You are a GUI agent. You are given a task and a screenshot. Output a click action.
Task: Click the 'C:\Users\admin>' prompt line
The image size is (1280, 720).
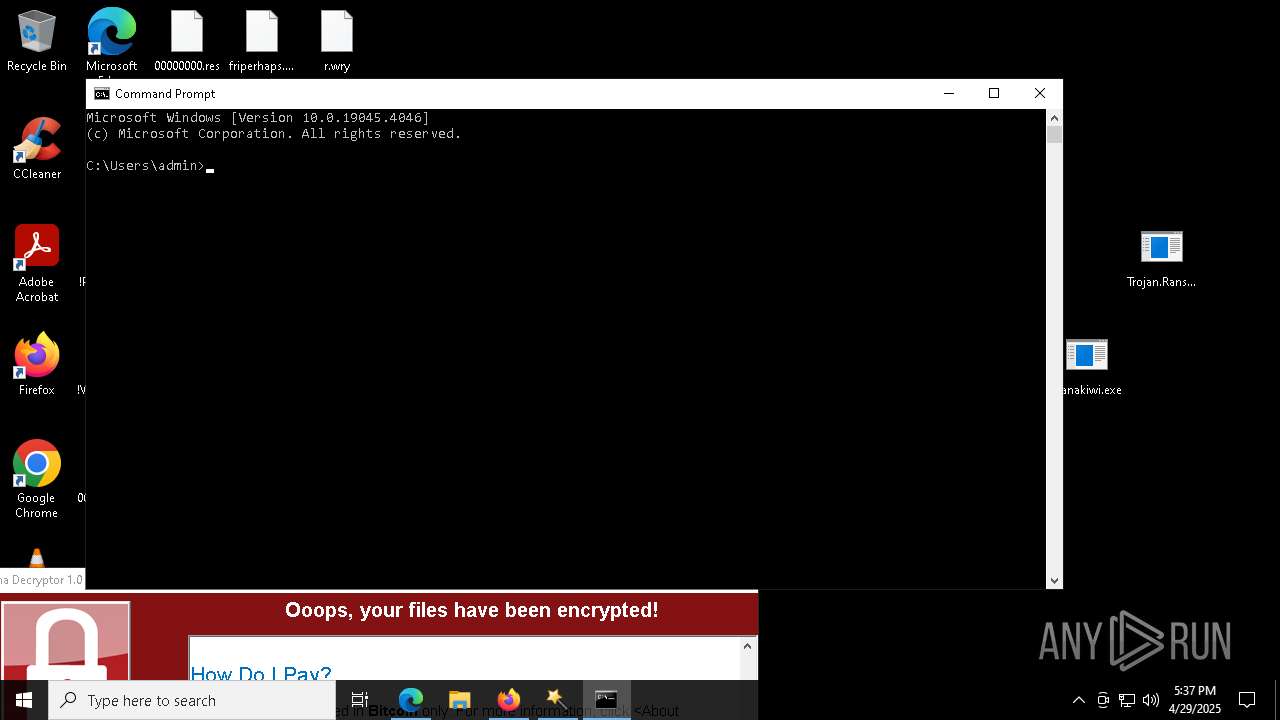(x=146, y=166)
